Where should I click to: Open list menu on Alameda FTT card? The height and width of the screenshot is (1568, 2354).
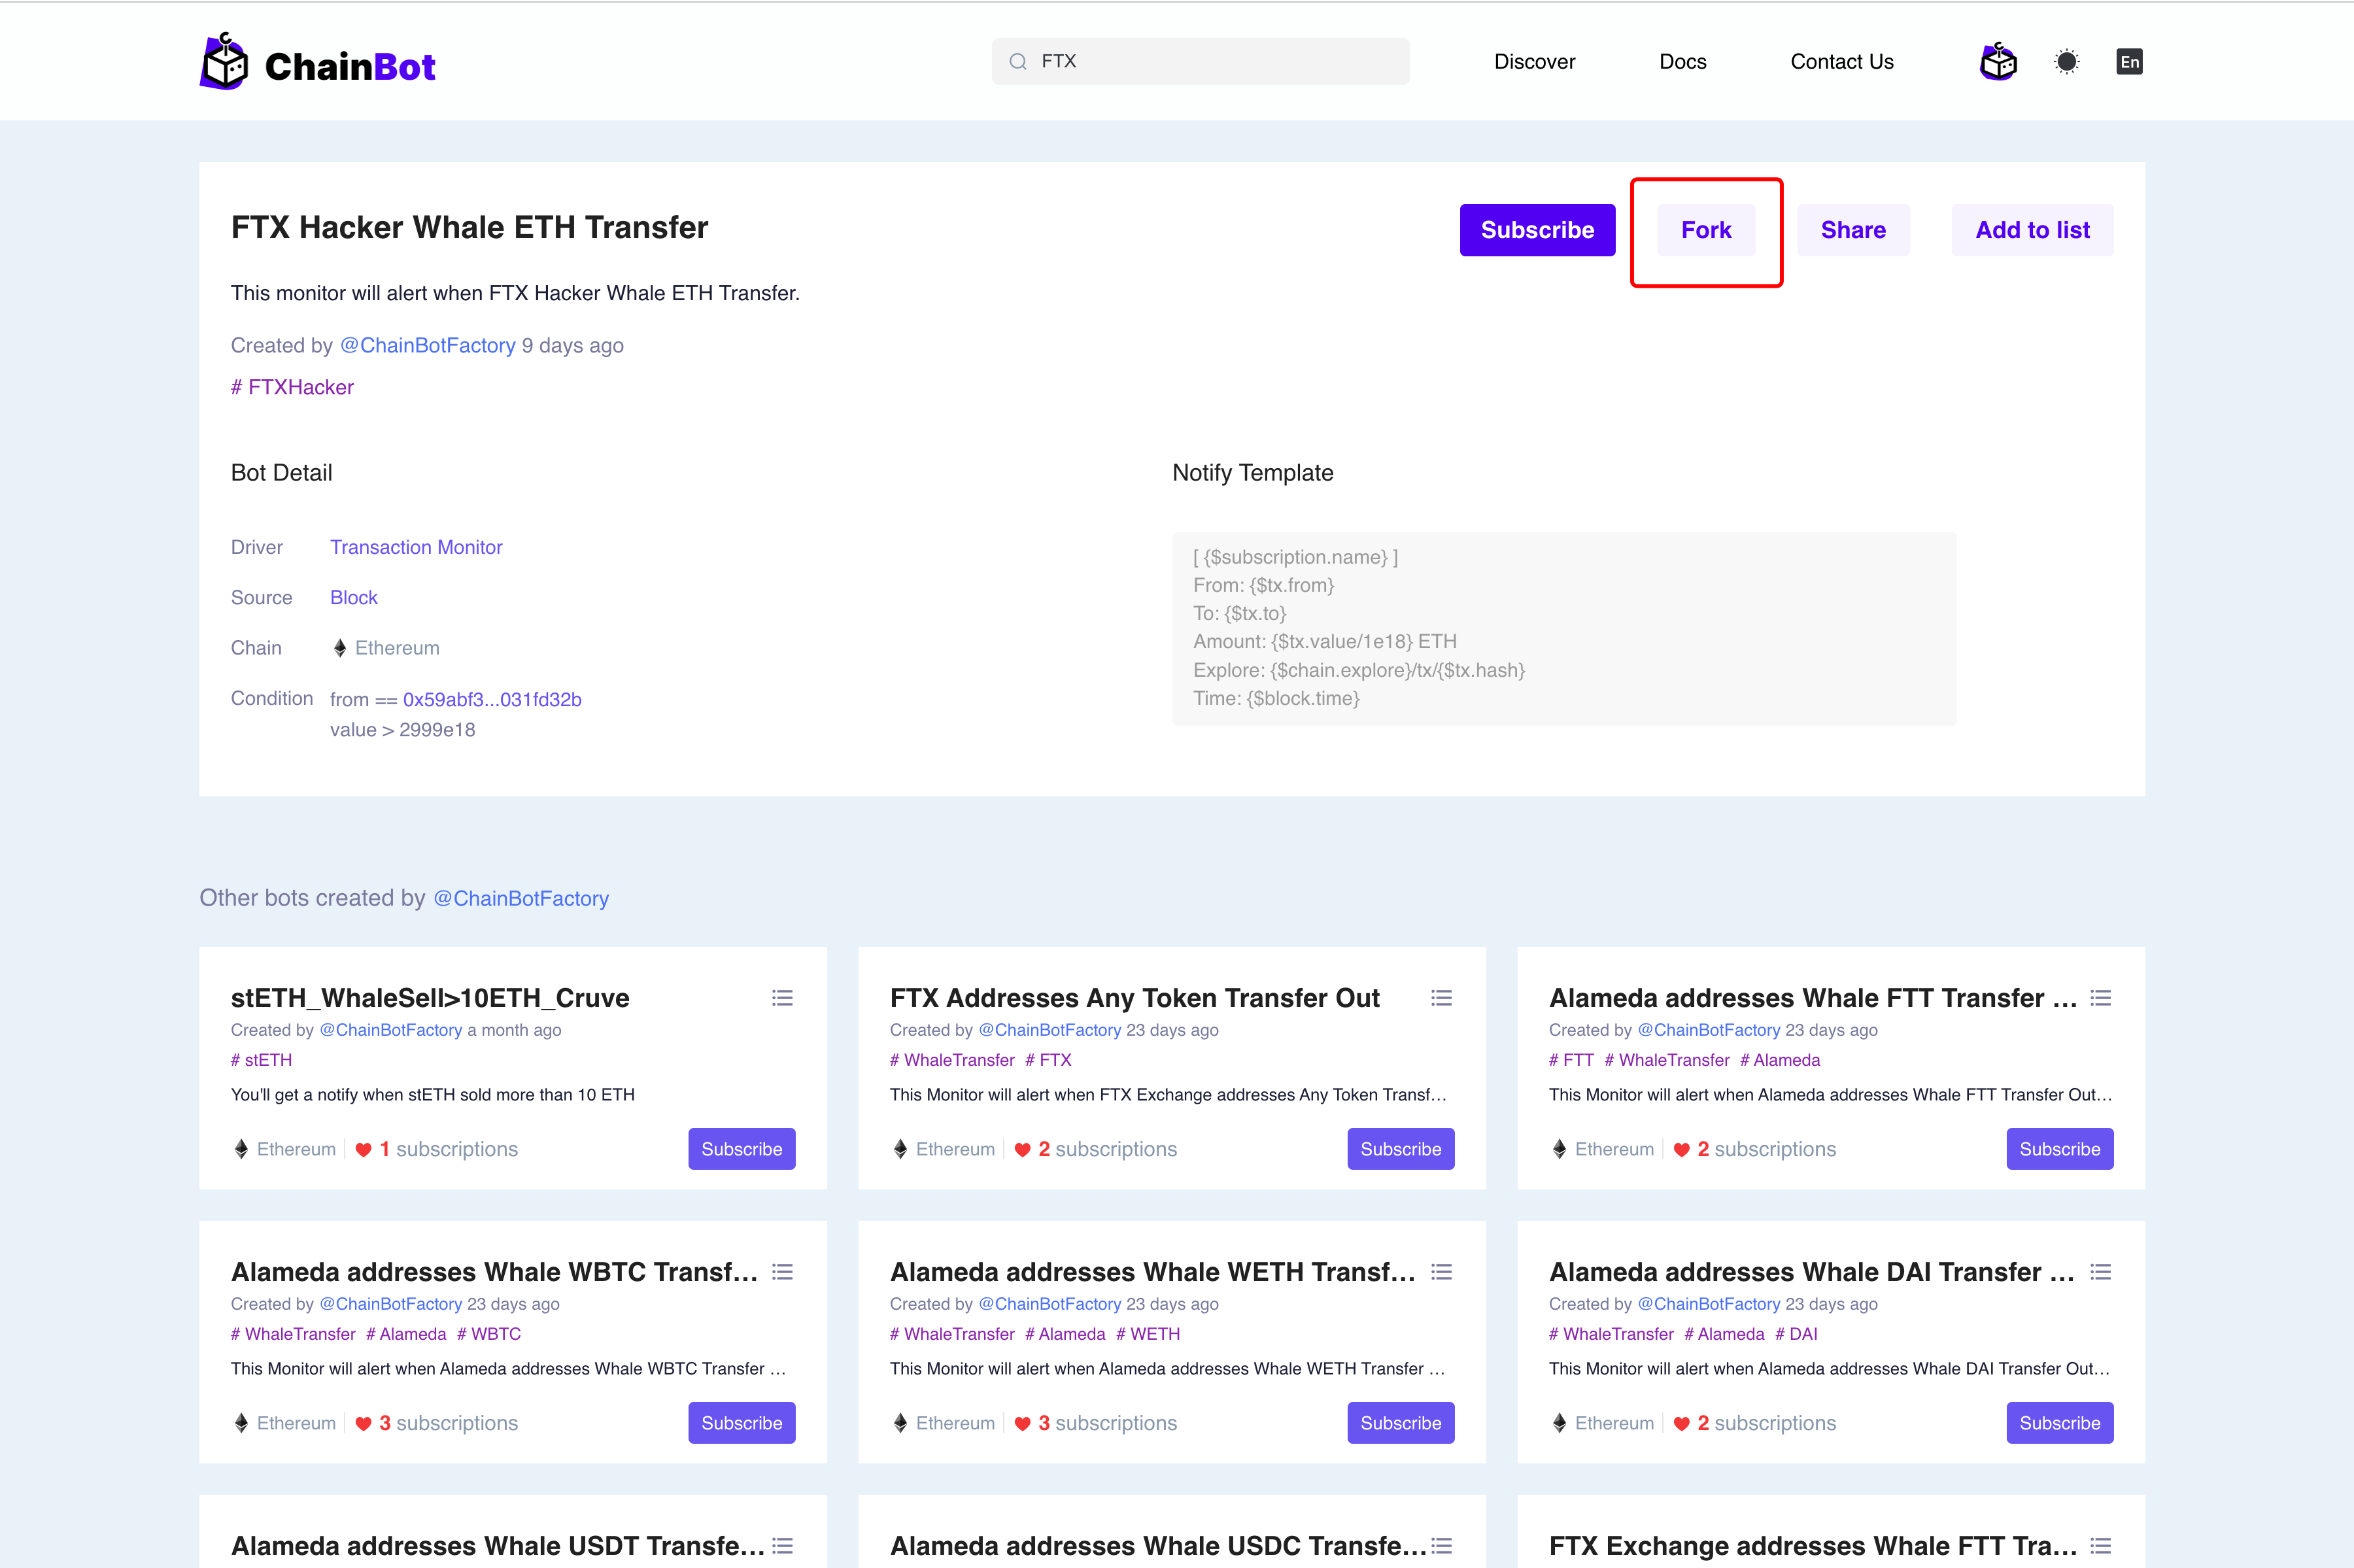2100,998
